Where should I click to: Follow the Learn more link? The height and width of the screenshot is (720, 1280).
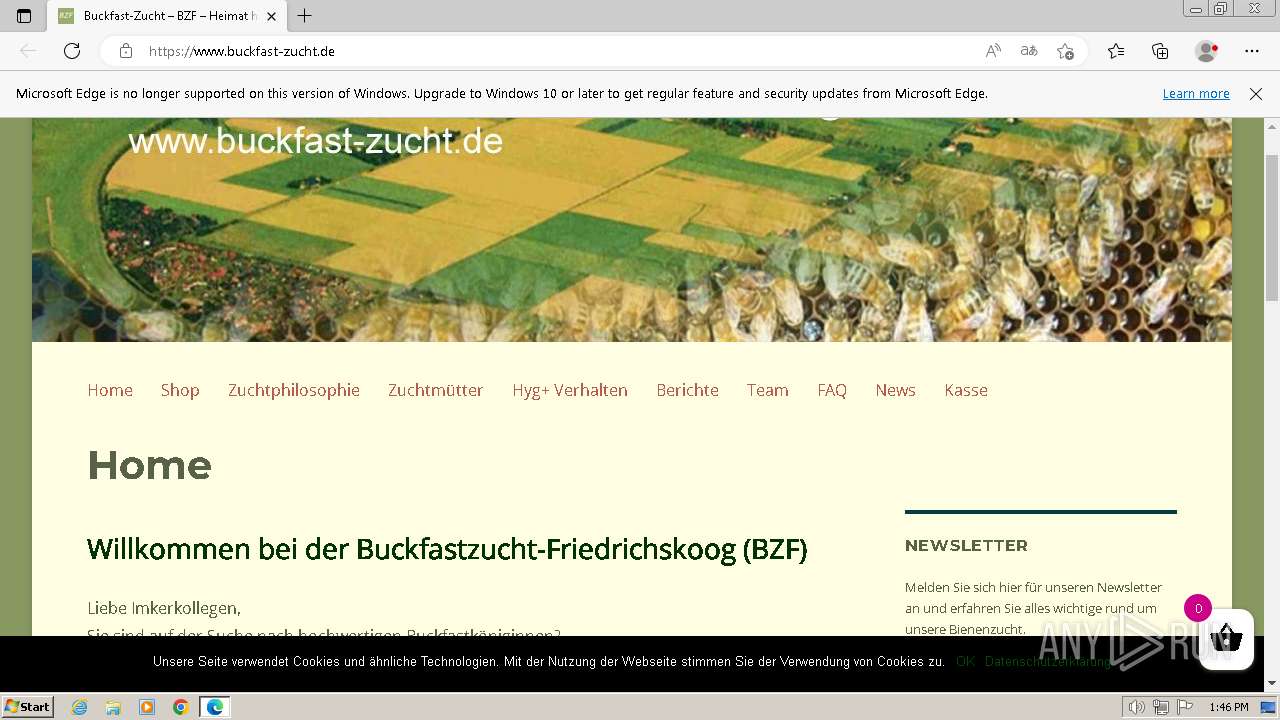1196,93
